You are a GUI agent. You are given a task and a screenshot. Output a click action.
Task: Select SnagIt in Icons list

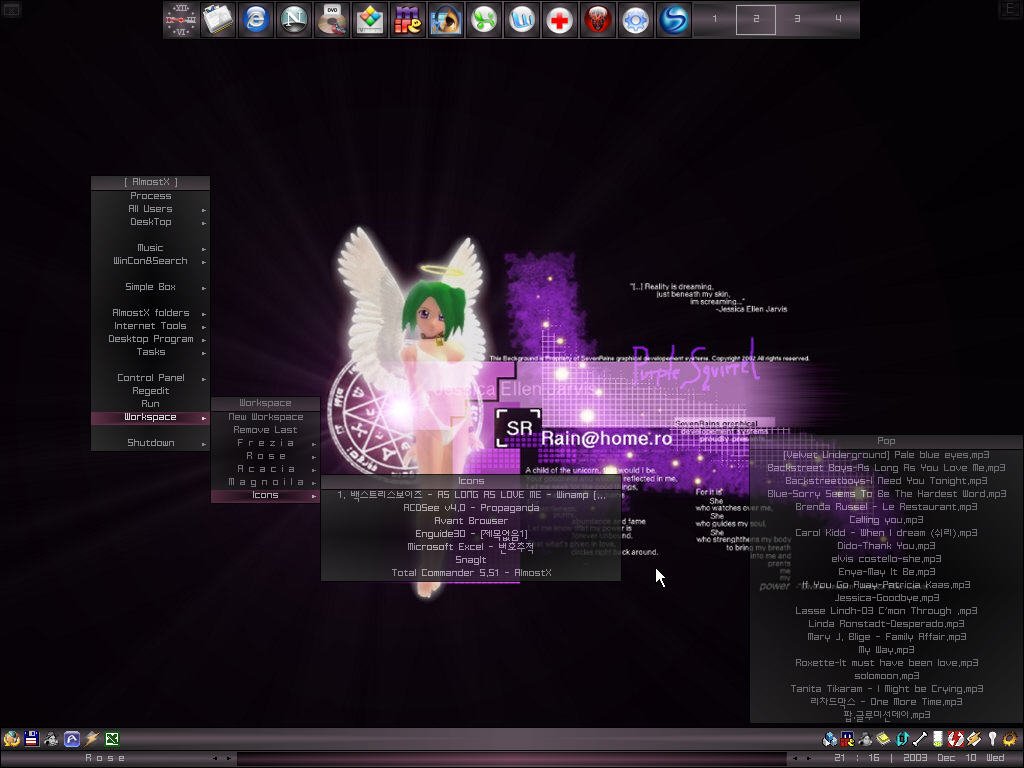[x=471, y=560]
